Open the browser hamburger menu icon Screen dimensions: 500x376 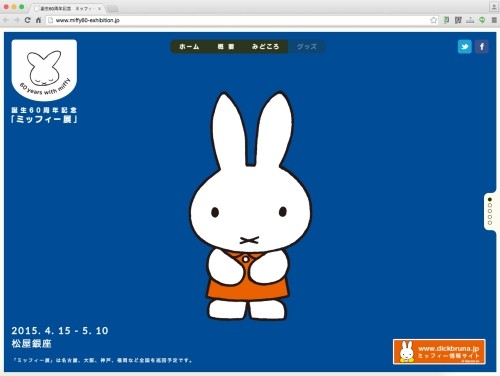point(494,20)
